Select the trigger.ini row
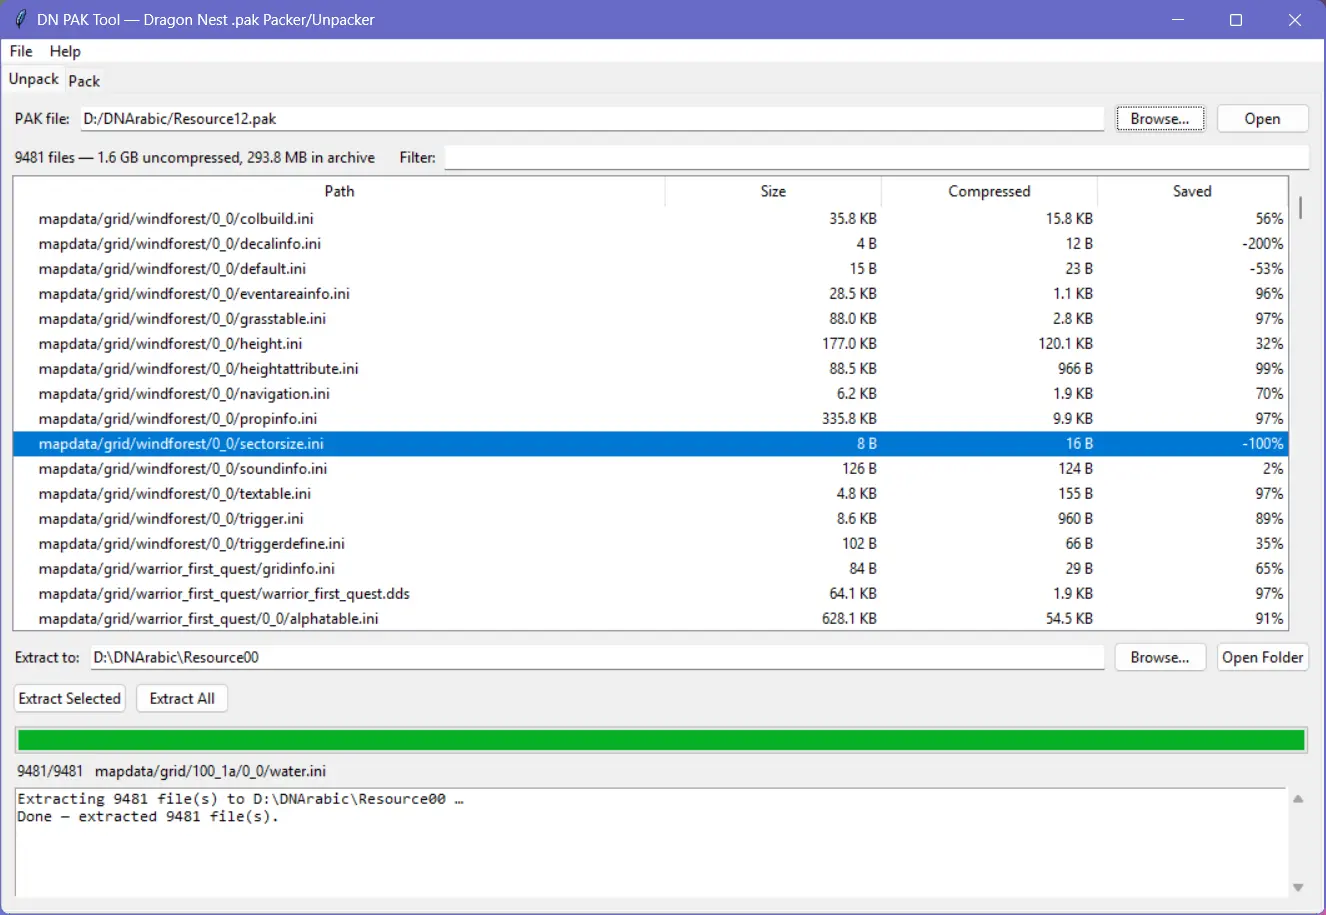Viewport: 1326px width, 915px height. pos(650,518)
